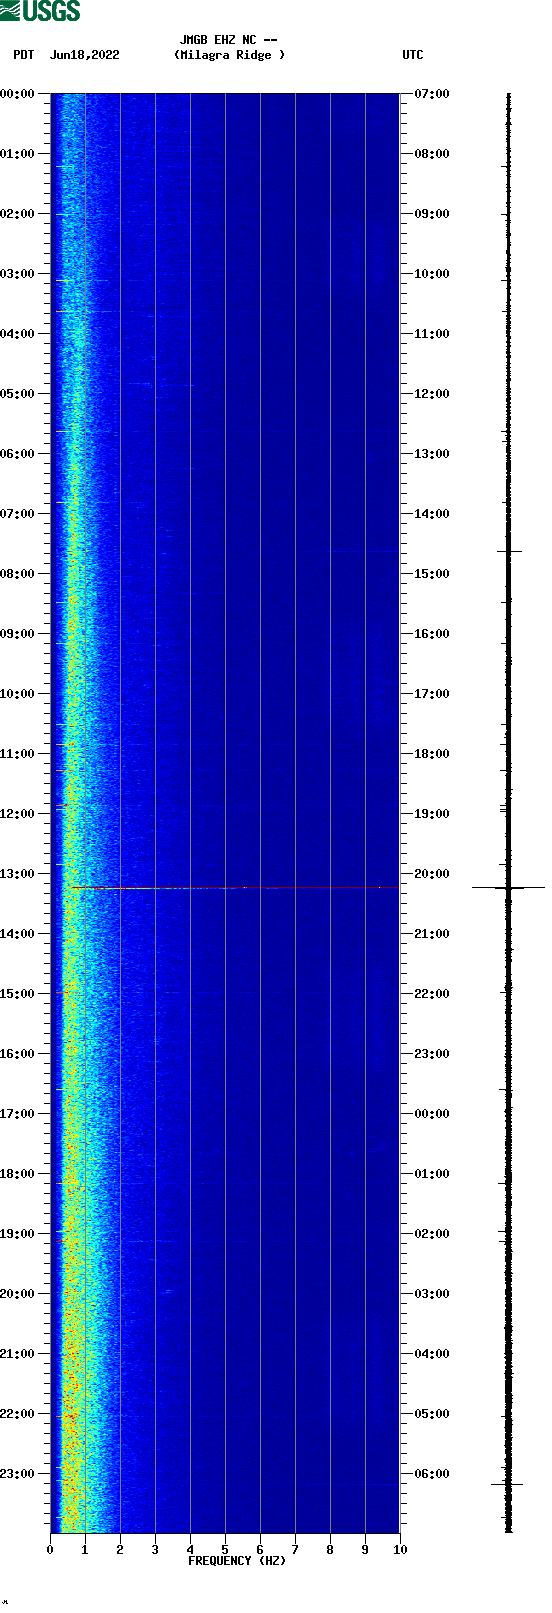The height and width of the screenshot is (1613, 552).
Task: Click the 04:00 UTC label on right axis
Action: click(x=432, y=1354)
